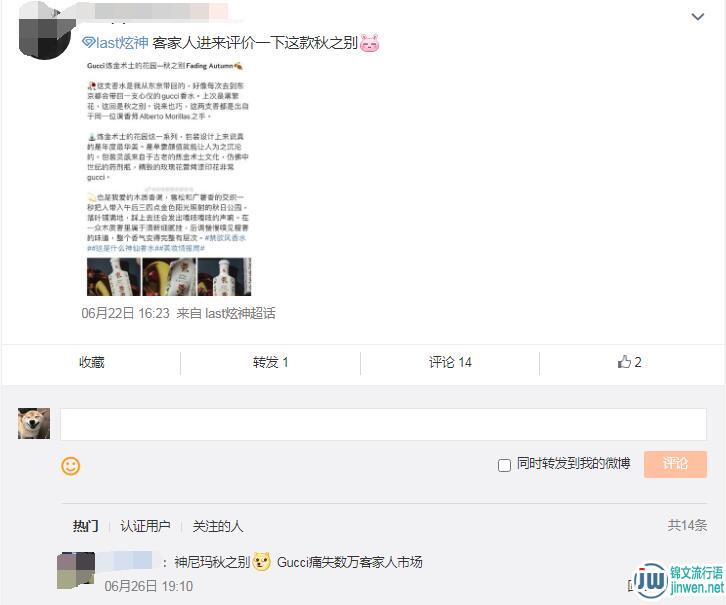Switch to 认证用户 comments tab
The image size is (726, 605).
145,526
